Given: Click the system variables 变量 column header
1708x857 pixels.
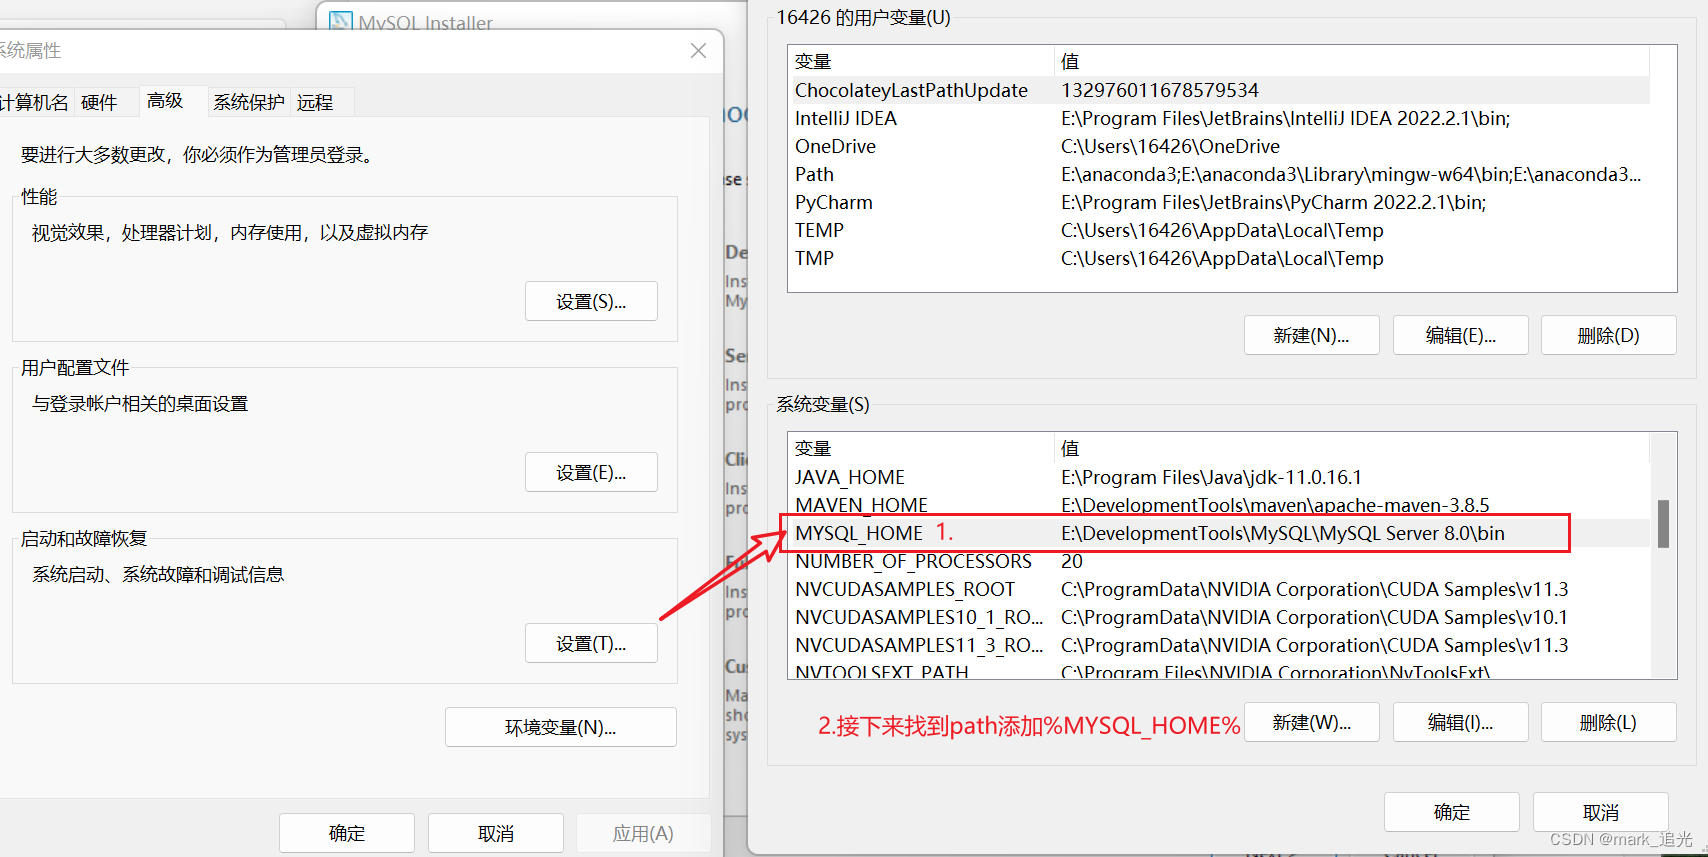Looking at the screenshot, I should 921,448.
